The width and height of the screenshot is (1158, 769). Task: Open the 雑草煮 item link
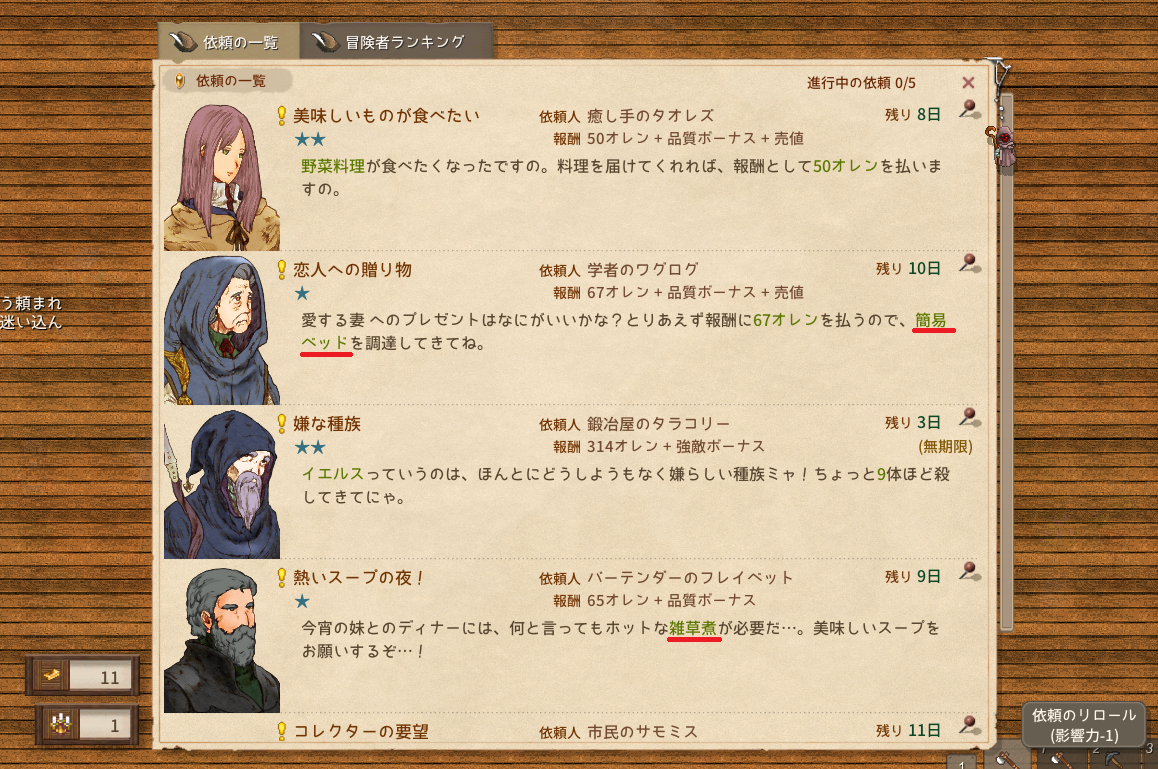pyautogui.click(x=693, y=628)
